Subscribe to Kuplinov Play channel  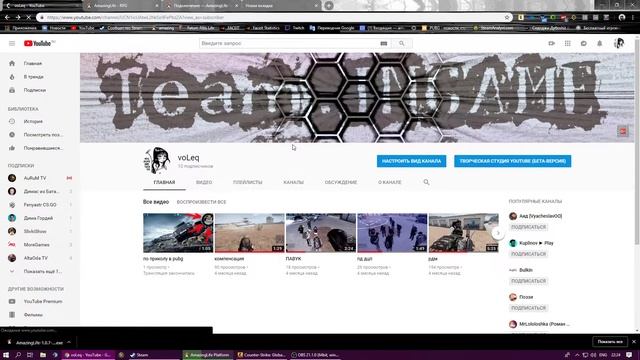529,254
